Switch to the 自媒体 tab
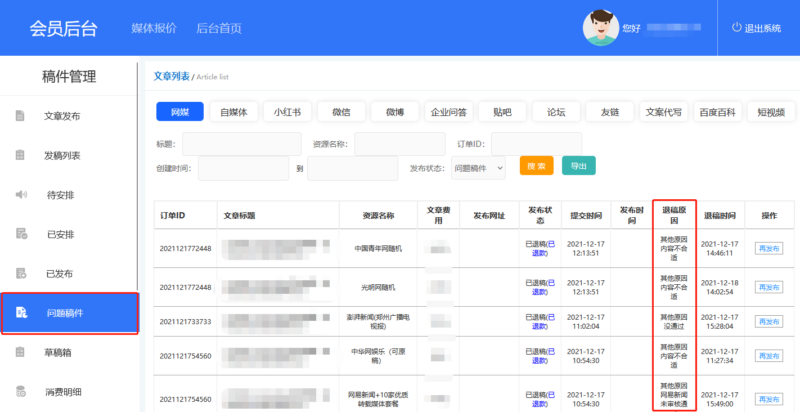 click(x=234, y=112)
